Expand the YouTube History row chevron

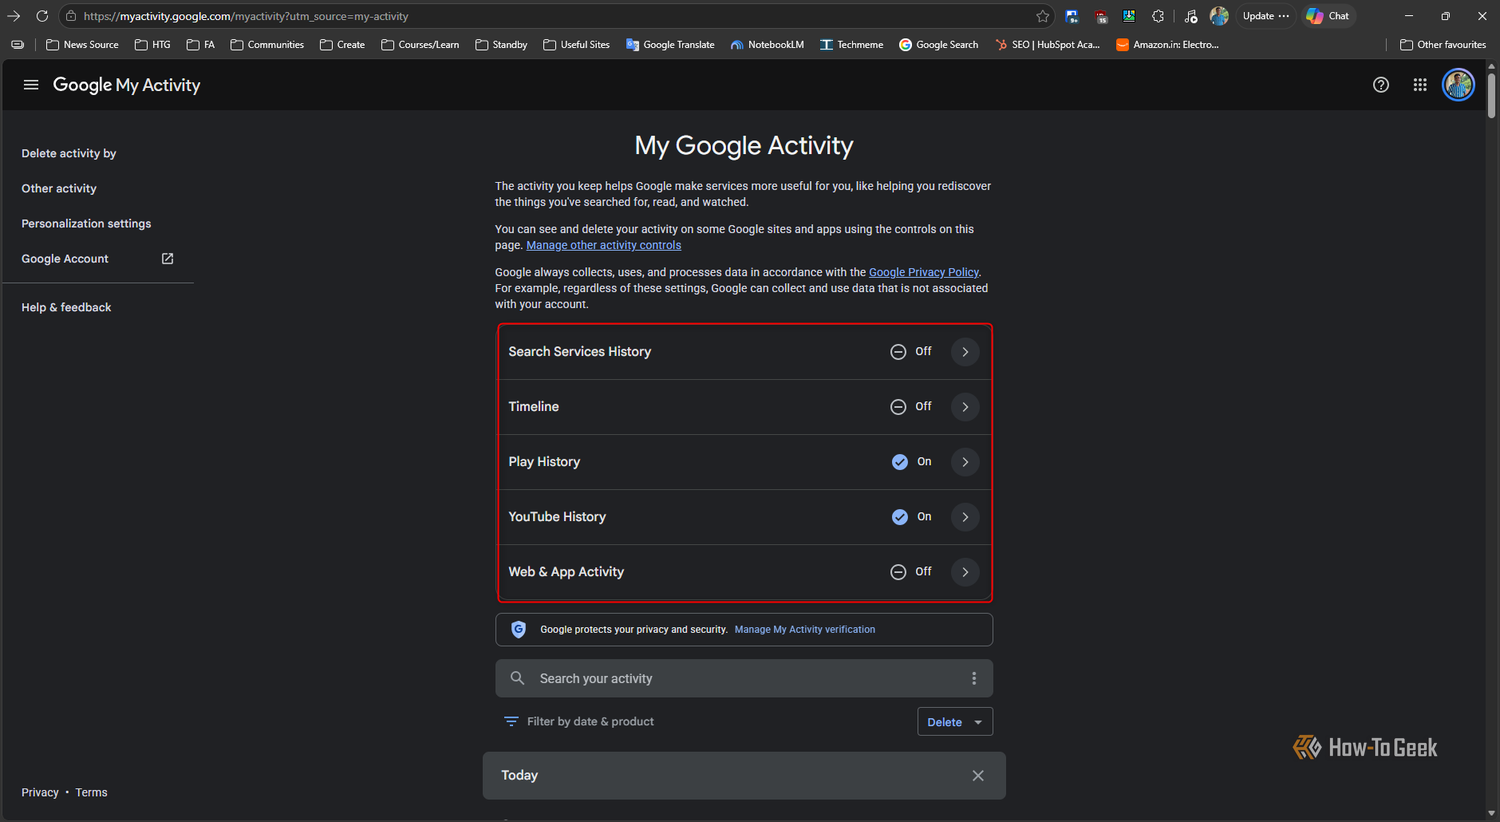pyautogui.click(x=965, y=517)
